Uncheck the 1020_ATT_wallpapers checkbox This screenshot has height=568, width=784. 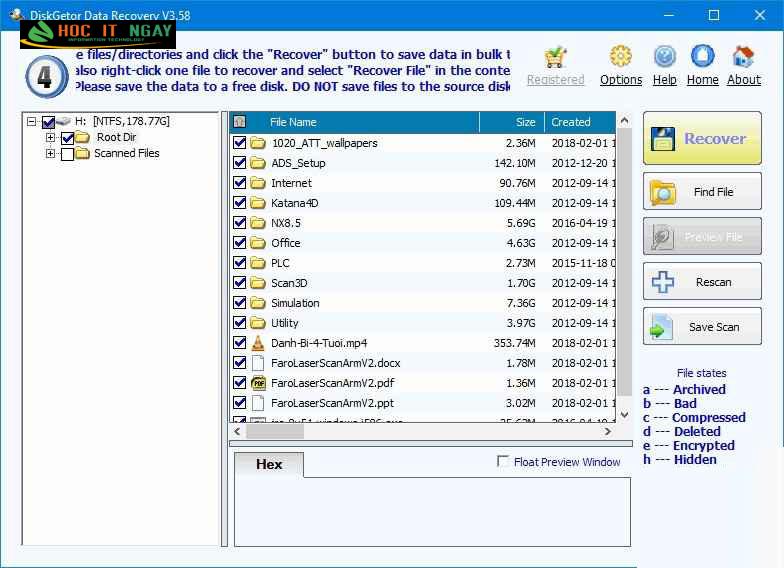click(x=240, y=143)
